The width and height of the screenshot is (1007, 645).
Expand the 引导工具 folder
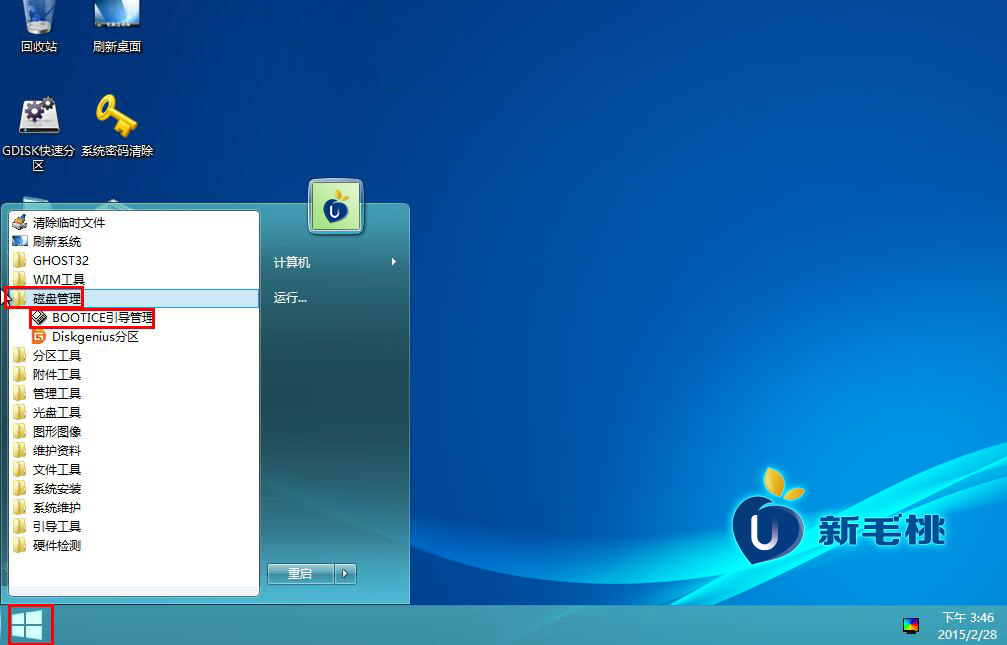[134, 526]
